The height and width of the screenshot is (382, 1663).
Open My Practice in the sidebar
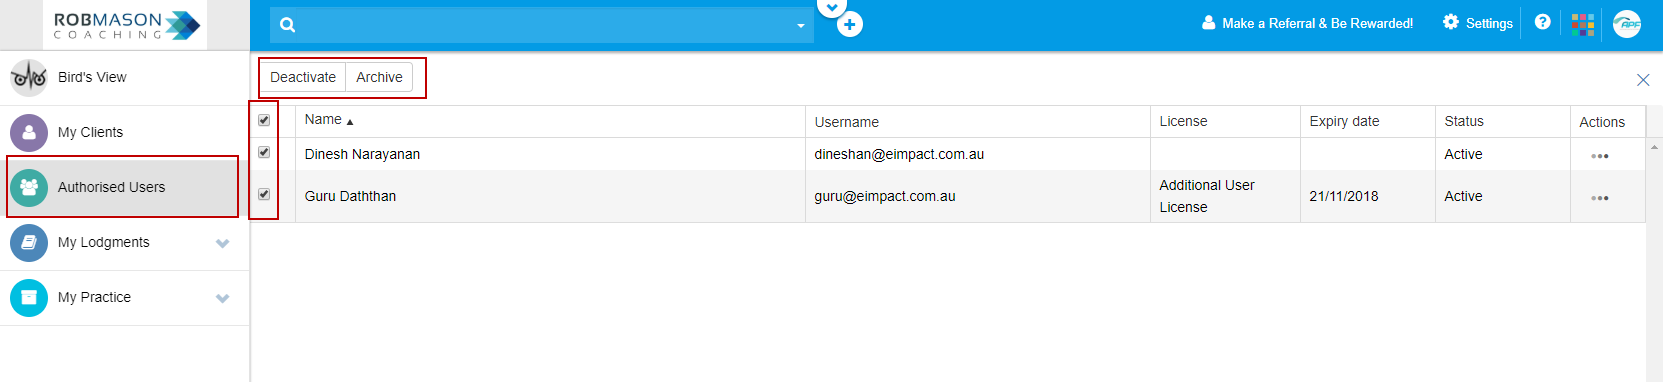click(x=124, y=298)
